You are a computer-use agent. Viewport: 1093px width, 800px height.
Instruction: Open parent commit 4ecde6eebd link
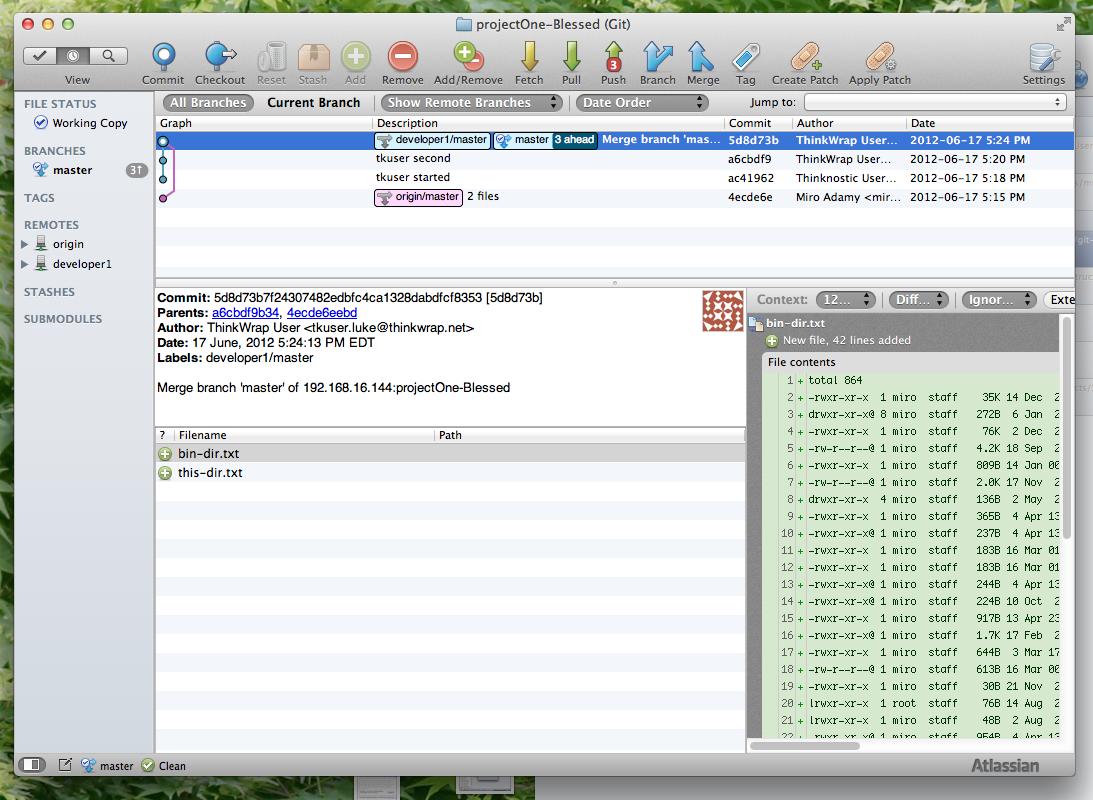point(322,313)
